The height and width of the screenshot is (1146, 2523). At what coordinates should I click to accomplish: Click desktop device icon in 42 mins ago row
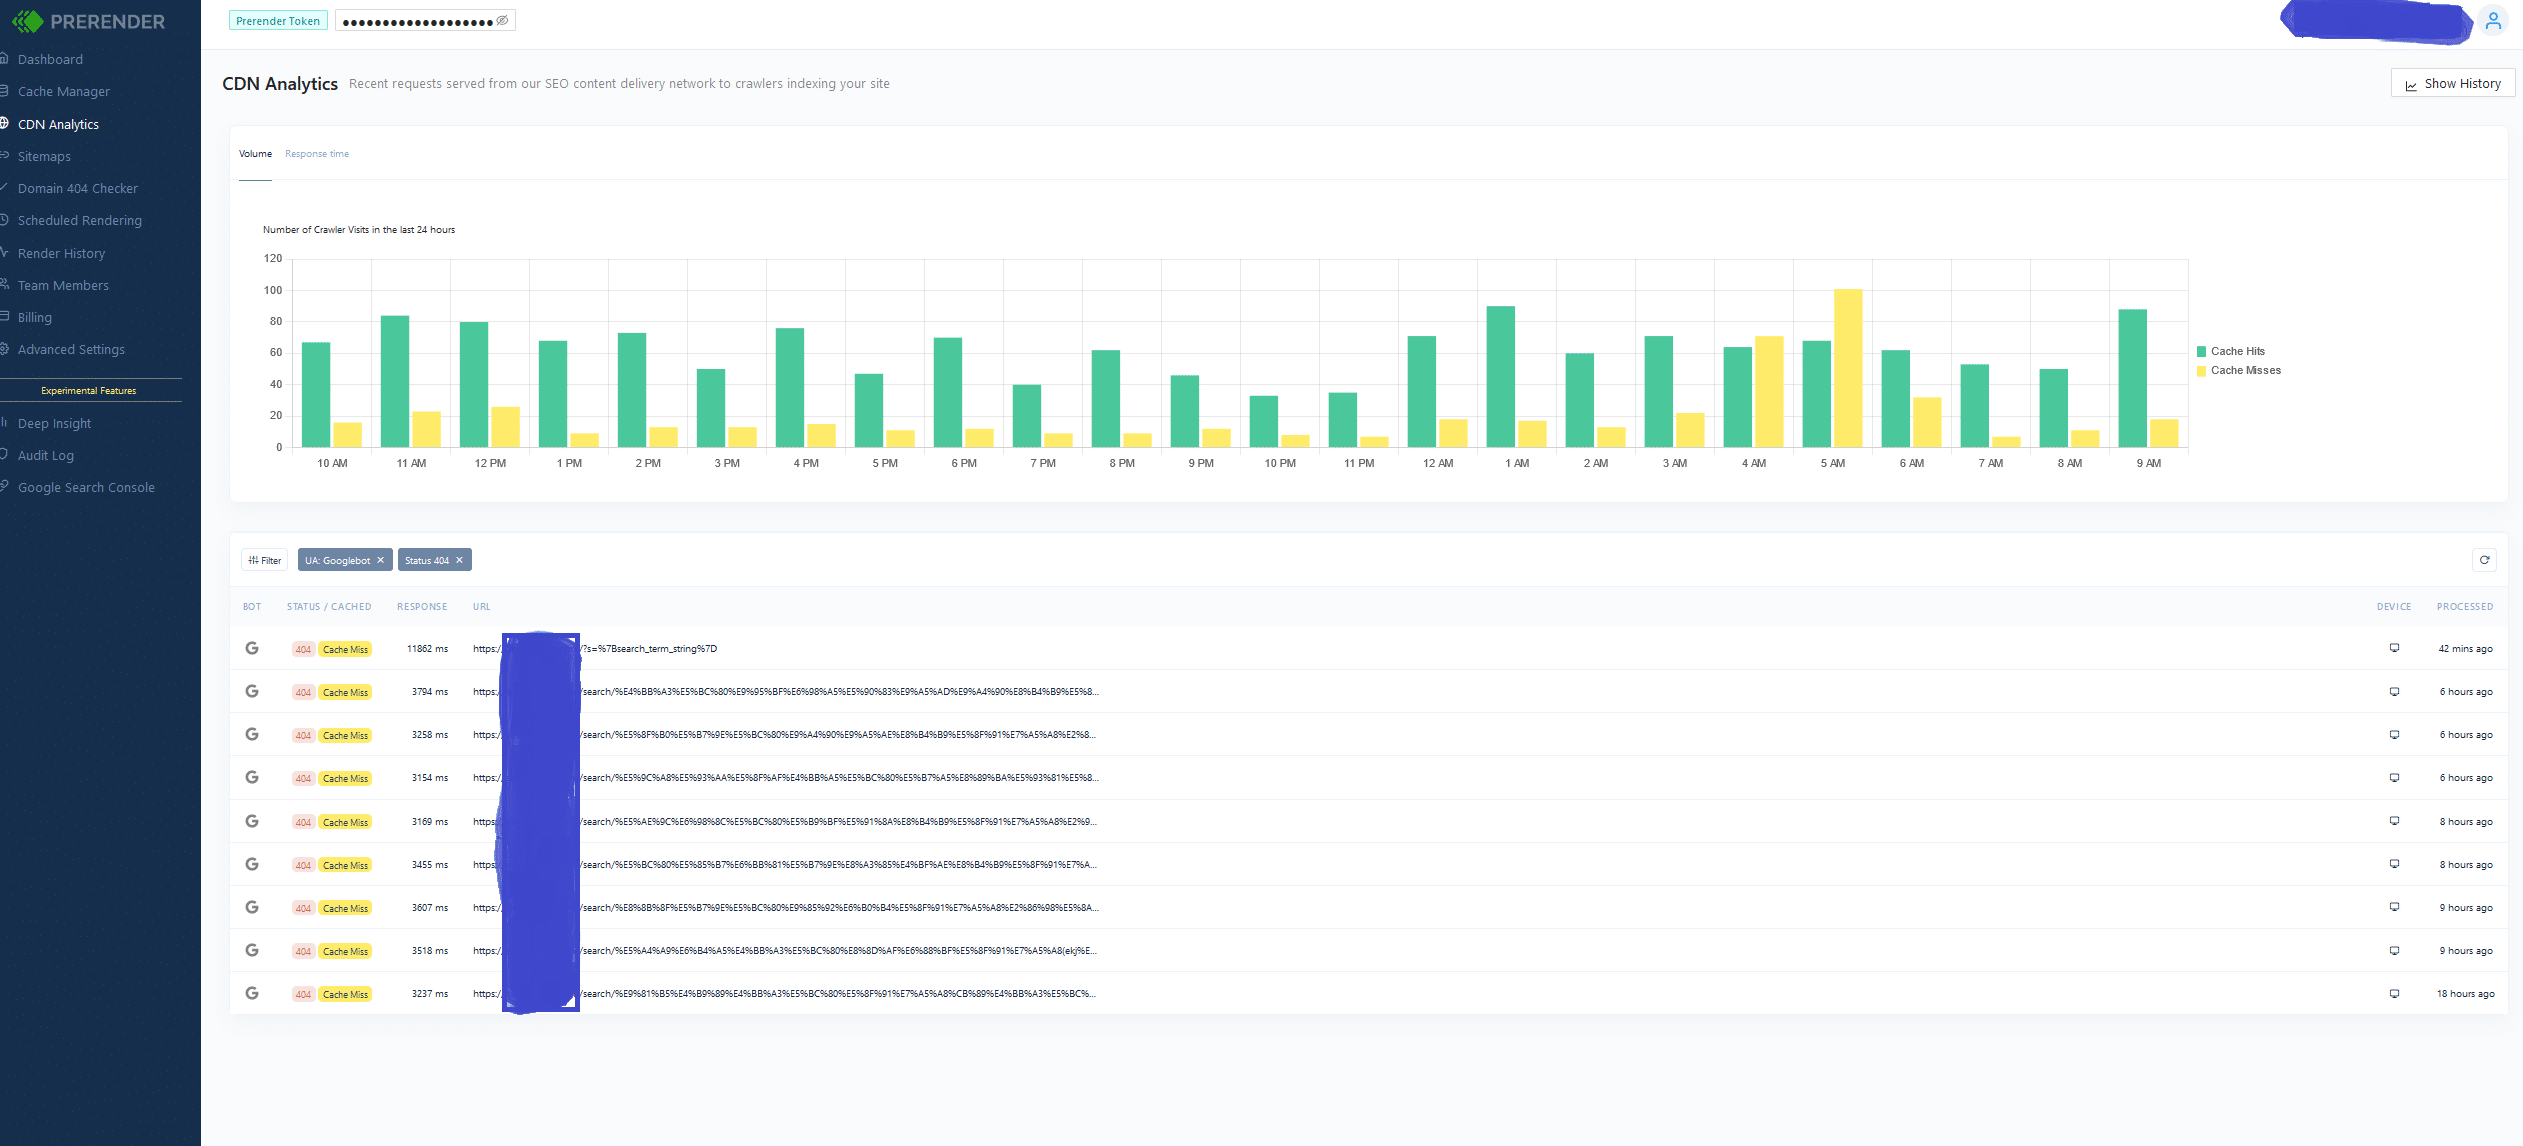2394,648
